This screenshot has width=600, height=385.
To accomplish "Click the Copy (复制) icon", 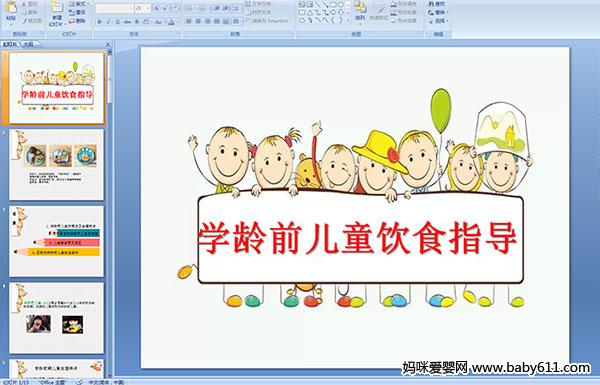I will pyautogui.click(x=24, y=12).
